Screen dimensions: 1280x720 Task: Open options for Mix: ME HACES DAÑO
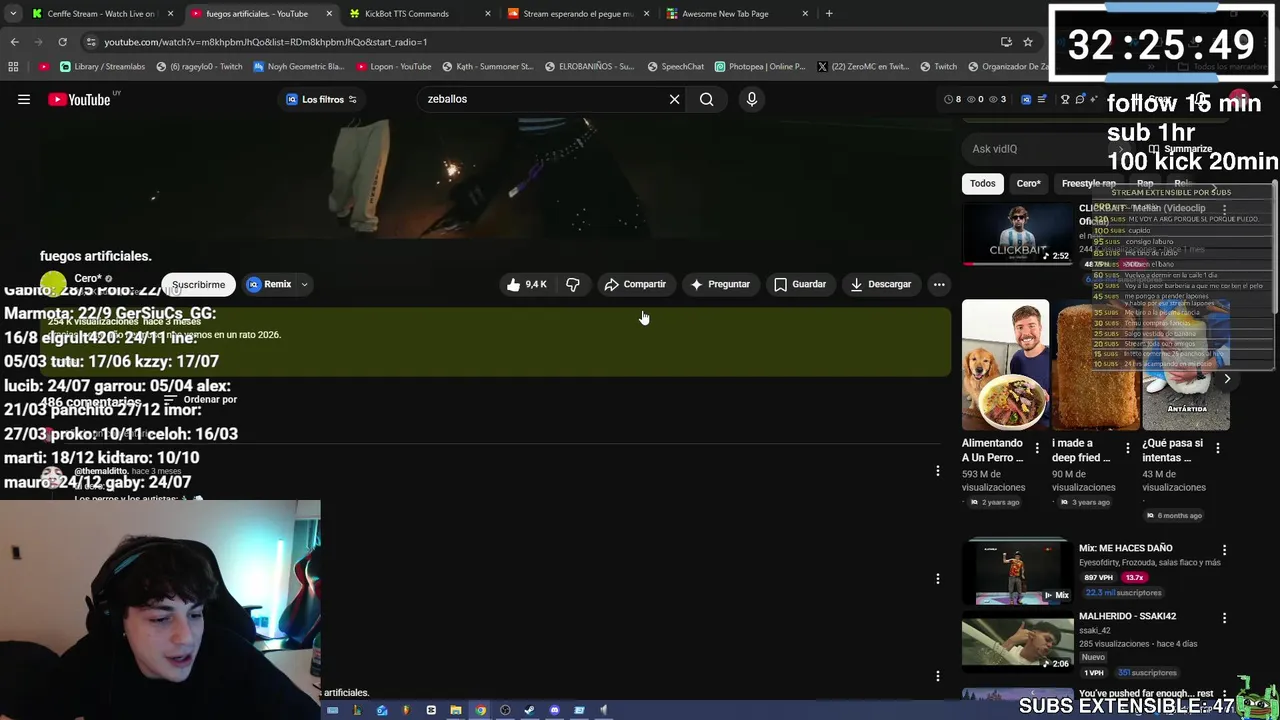(x=1224, y=550)
